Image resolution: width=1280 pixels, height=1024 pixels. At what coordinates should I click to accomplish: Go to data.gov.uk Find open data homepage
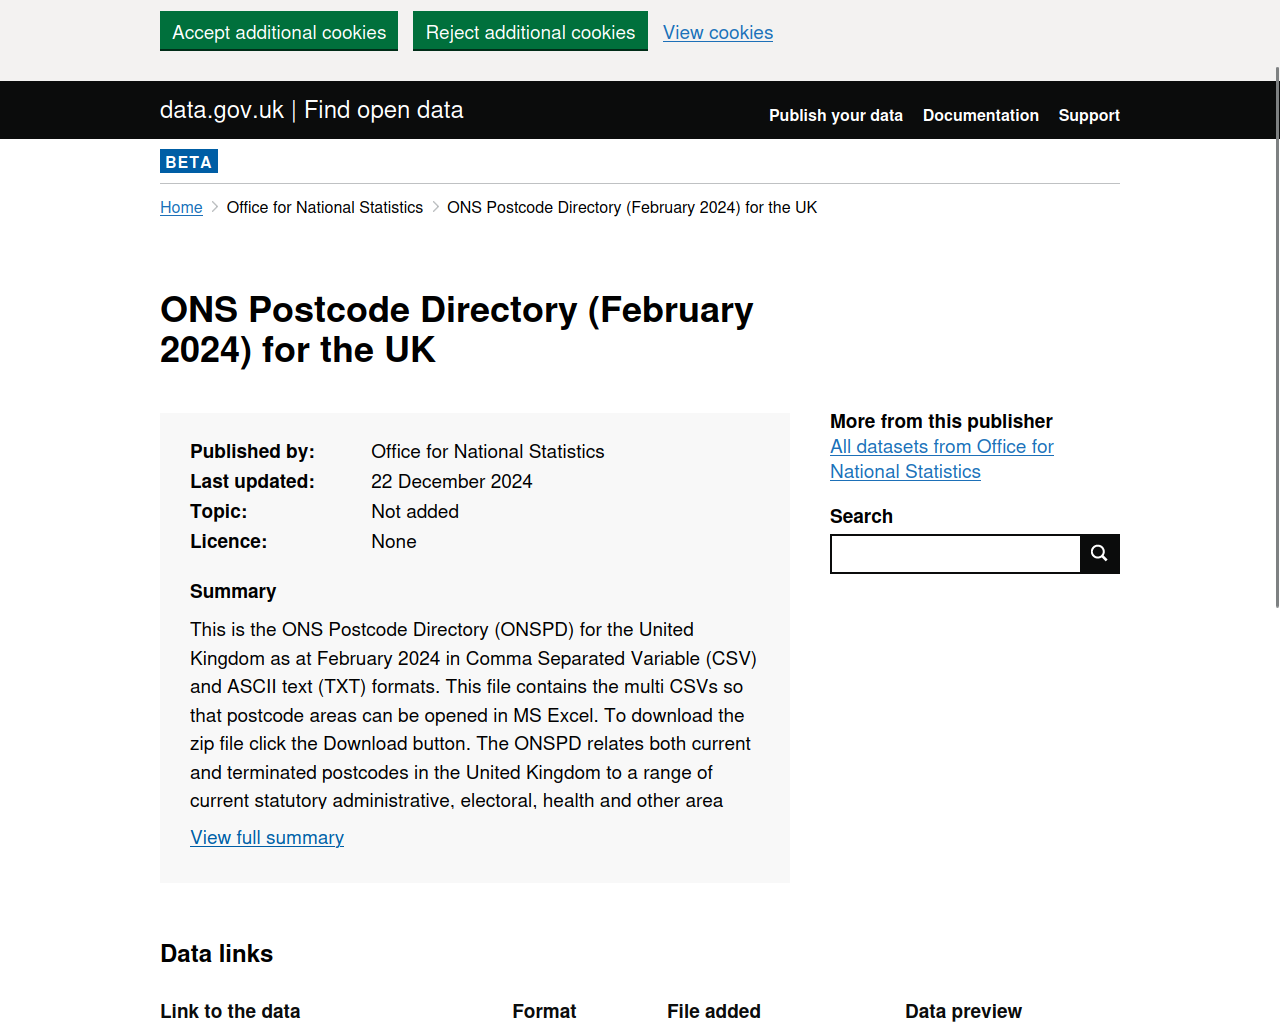(x=311, y=110)
